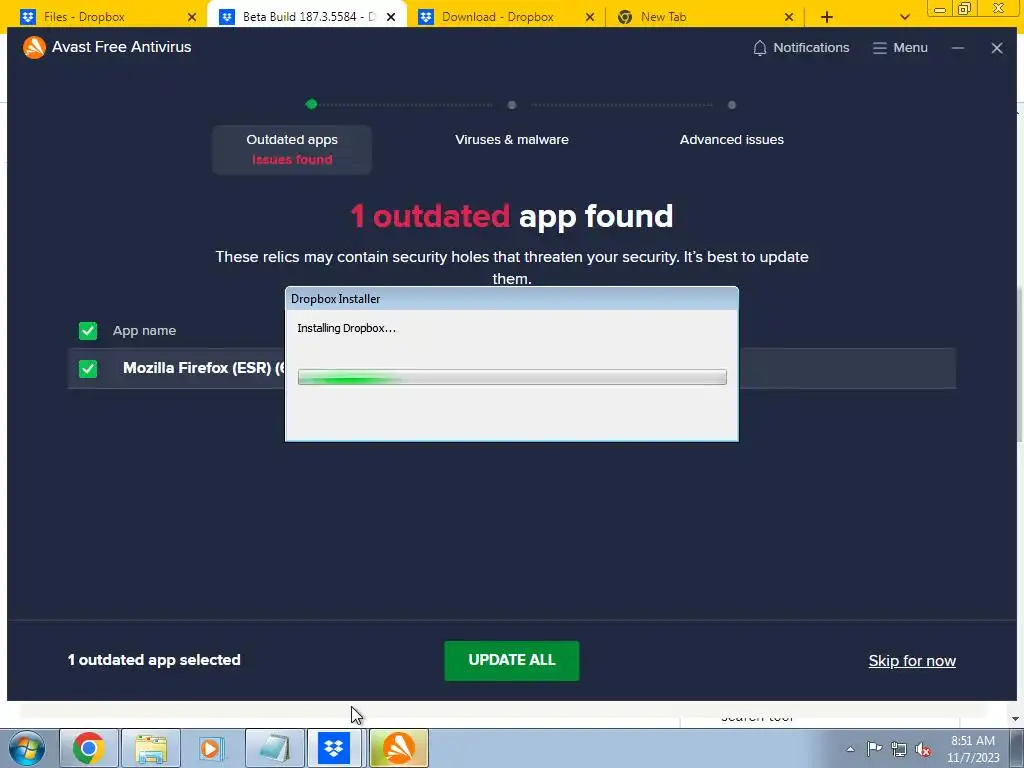
Task: Select the Outdated apps step
Action: point(292,150)
